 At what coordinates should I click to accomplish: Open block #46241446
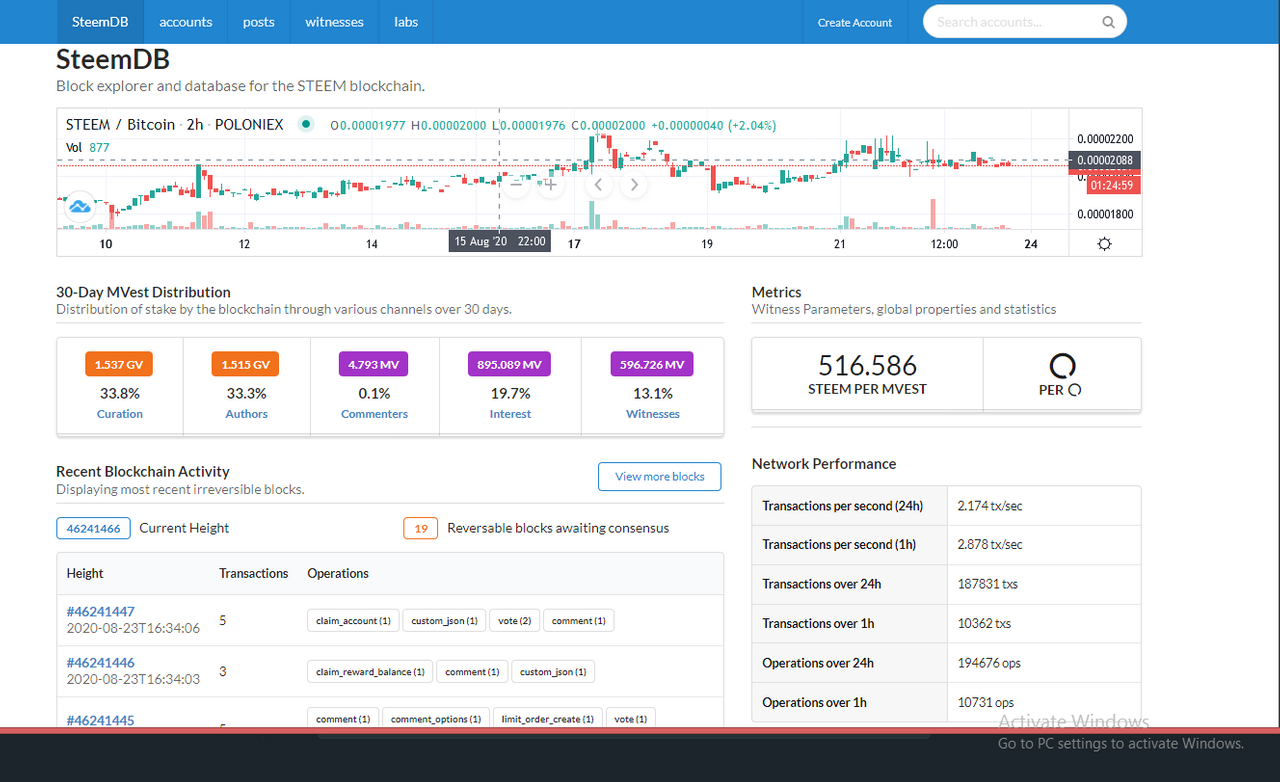click(100, 663)
